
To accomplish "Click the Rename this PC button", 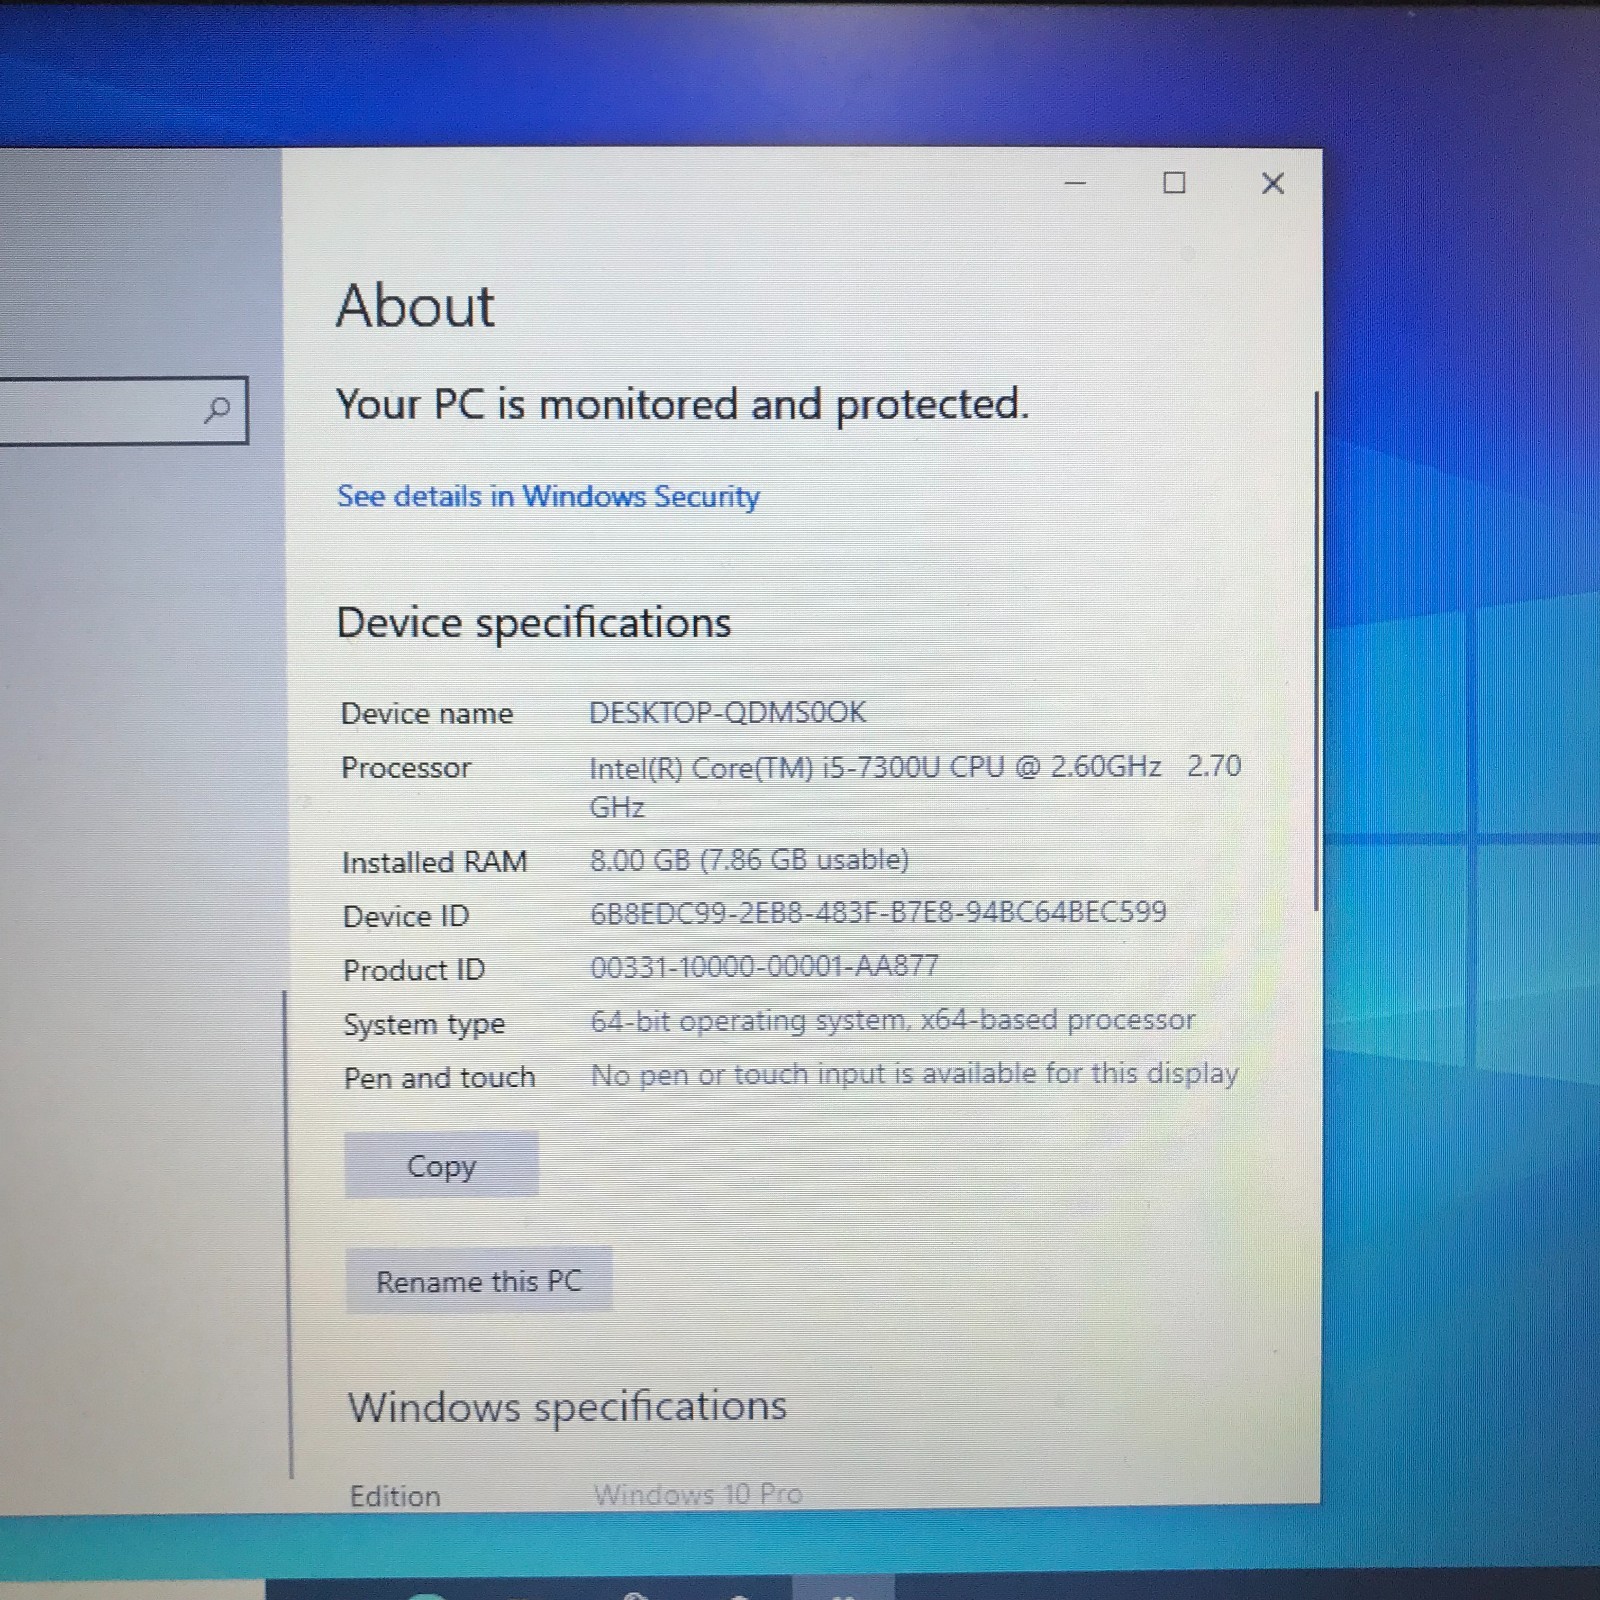I will click(478, 1281).
